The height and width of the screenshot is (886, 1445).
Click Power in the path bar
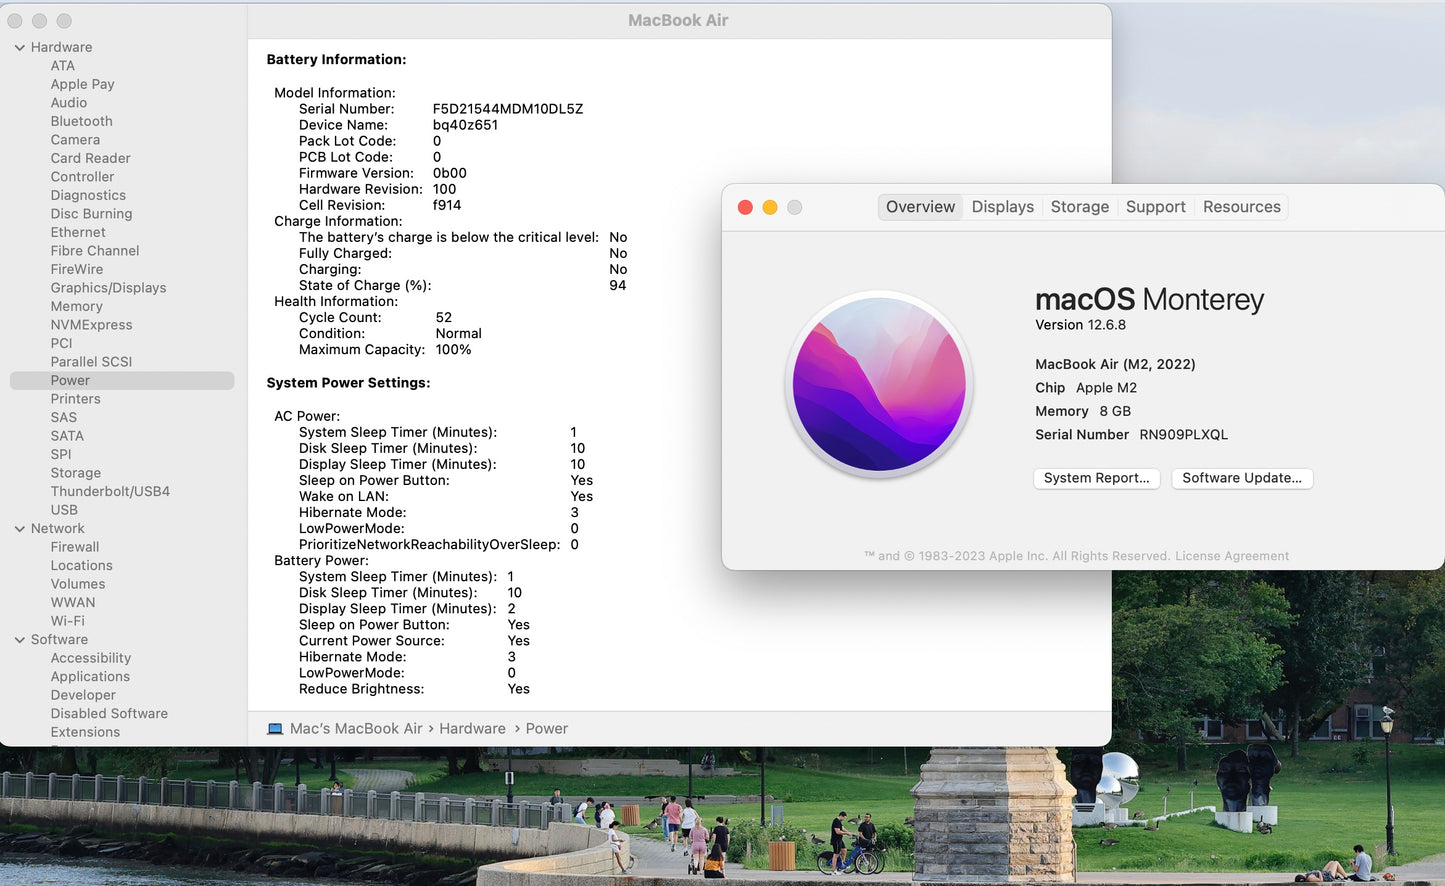tap(547, 729)
